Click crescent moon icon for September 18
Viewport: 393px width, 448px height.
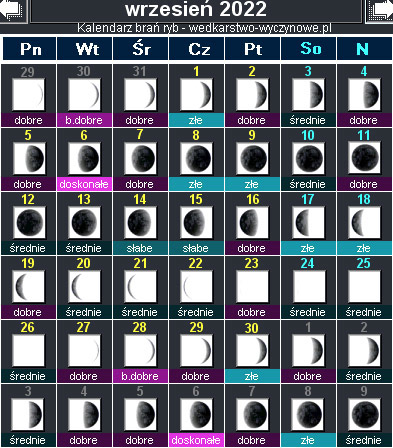click(x=364, y=223)
